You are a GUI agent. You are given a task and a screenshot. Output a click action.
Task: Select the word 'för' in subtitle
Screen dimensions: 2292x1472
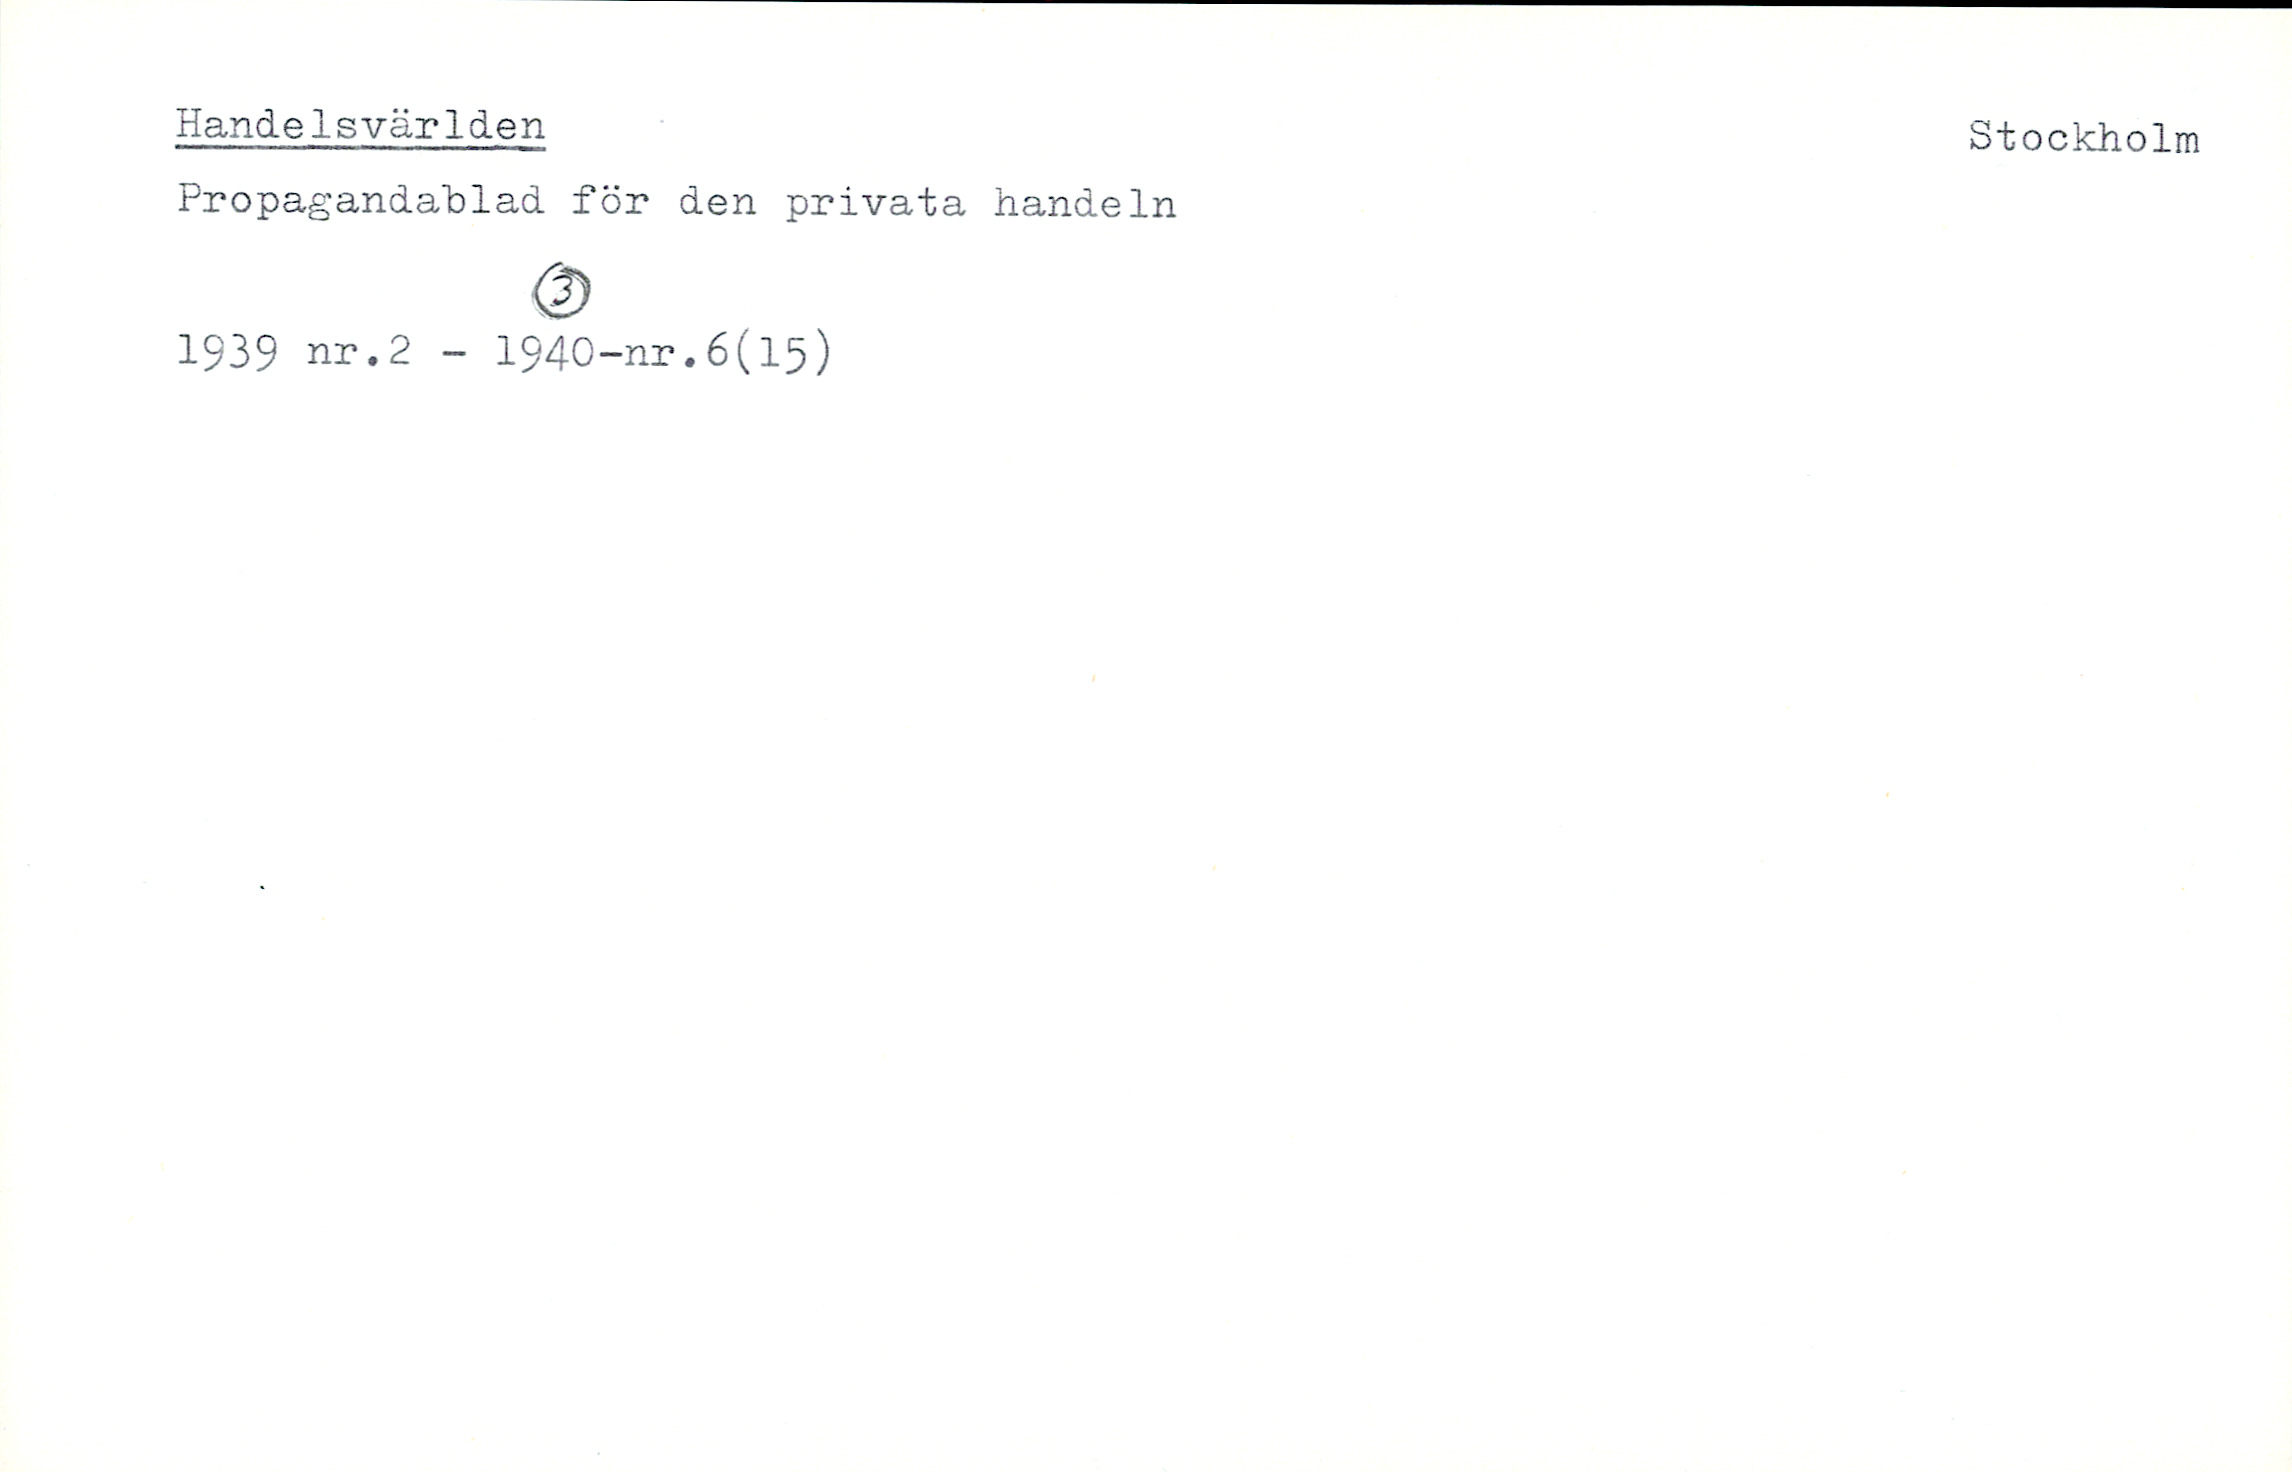(610, 201)
